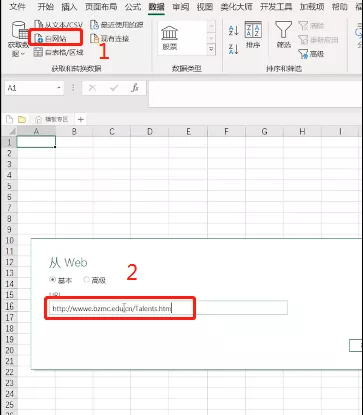
Task: Select row 9 header
Action: pos(9,229)
